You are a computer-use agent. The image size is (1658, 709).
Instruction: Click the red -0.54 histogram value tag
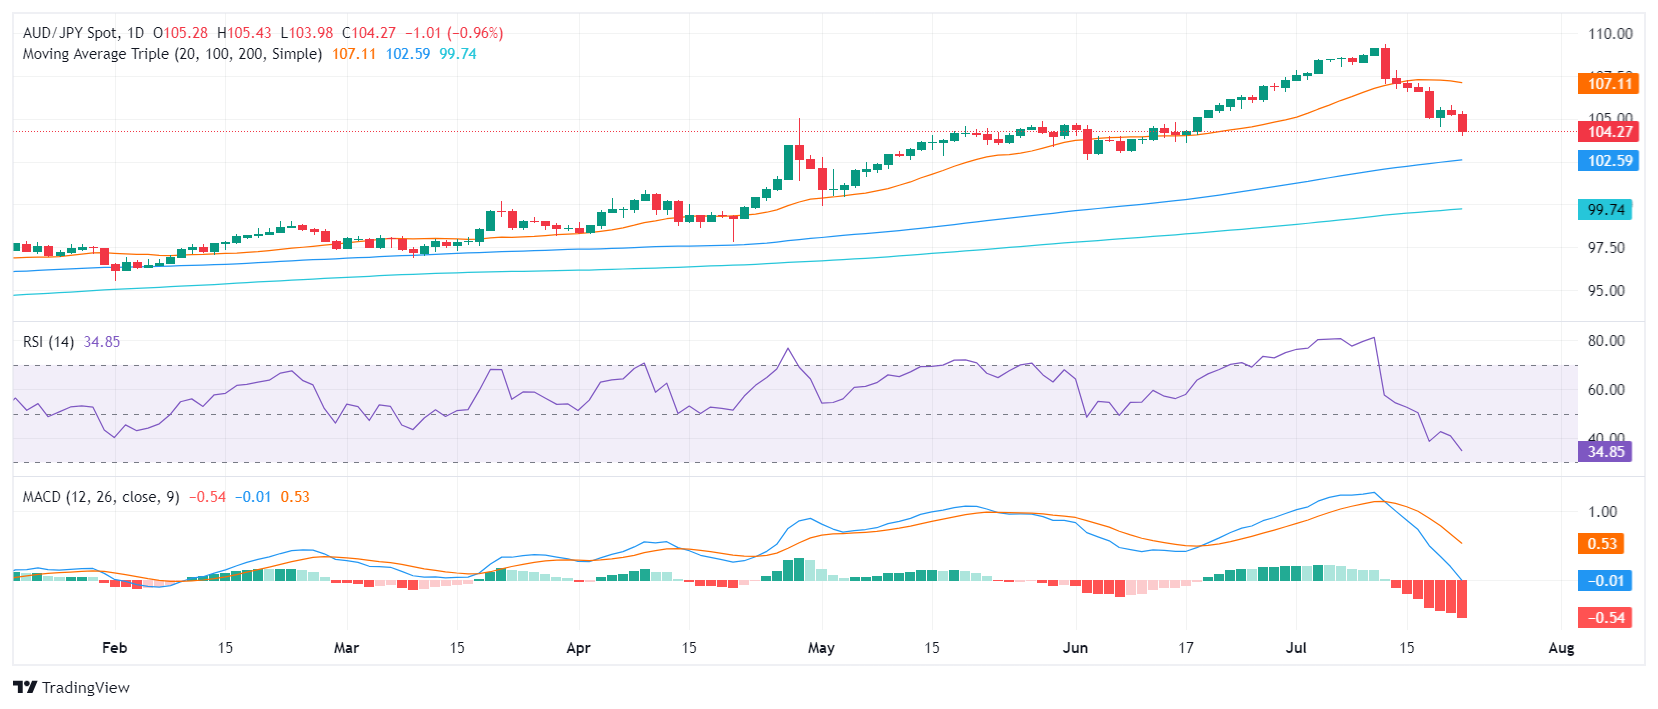point(1605,617)
